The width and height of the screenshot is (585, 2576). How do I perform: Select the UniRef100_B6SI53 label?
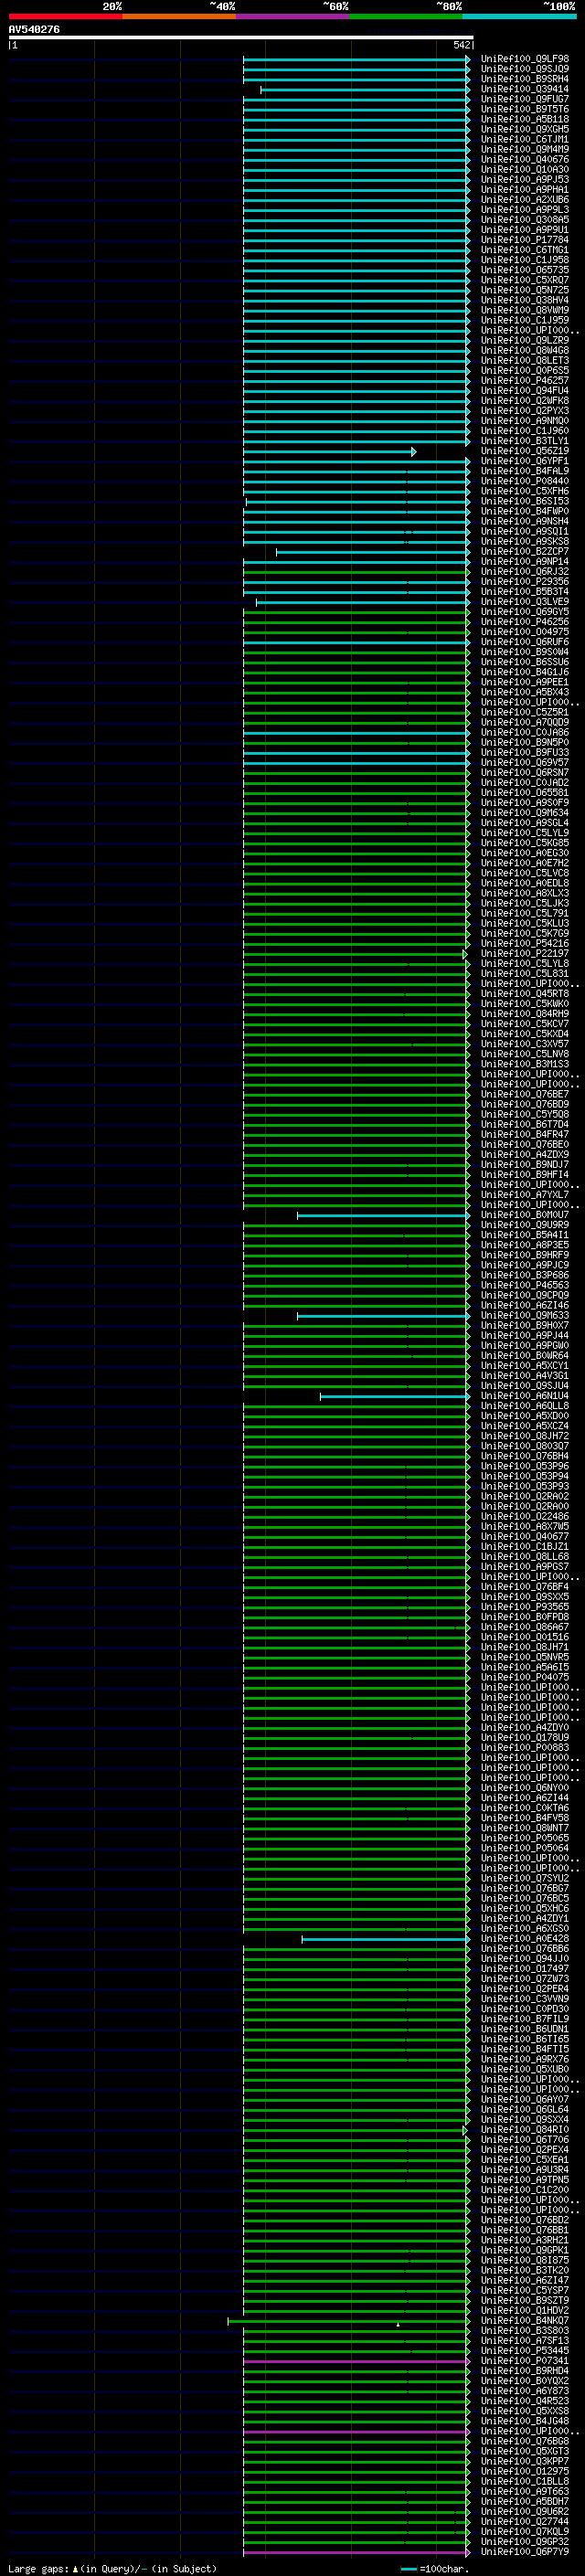click(x=524, y=501)
